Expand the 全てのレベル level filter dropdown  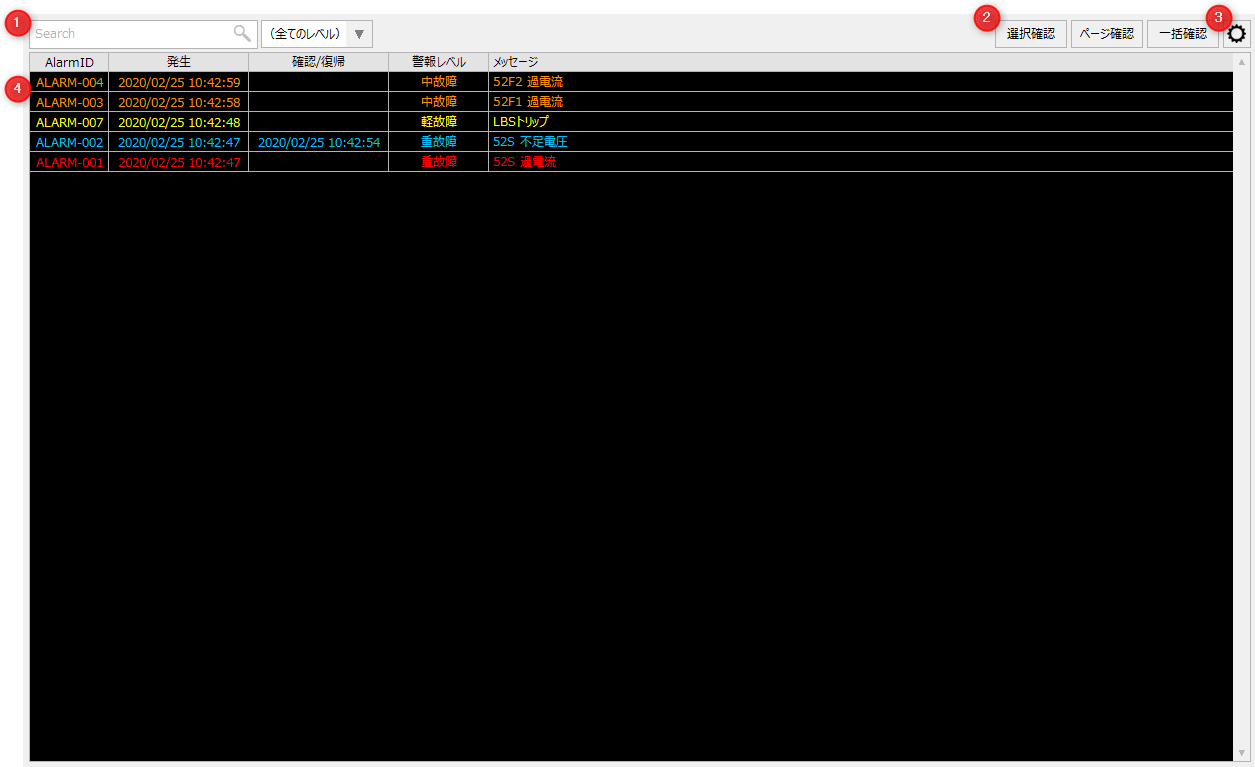305,34
